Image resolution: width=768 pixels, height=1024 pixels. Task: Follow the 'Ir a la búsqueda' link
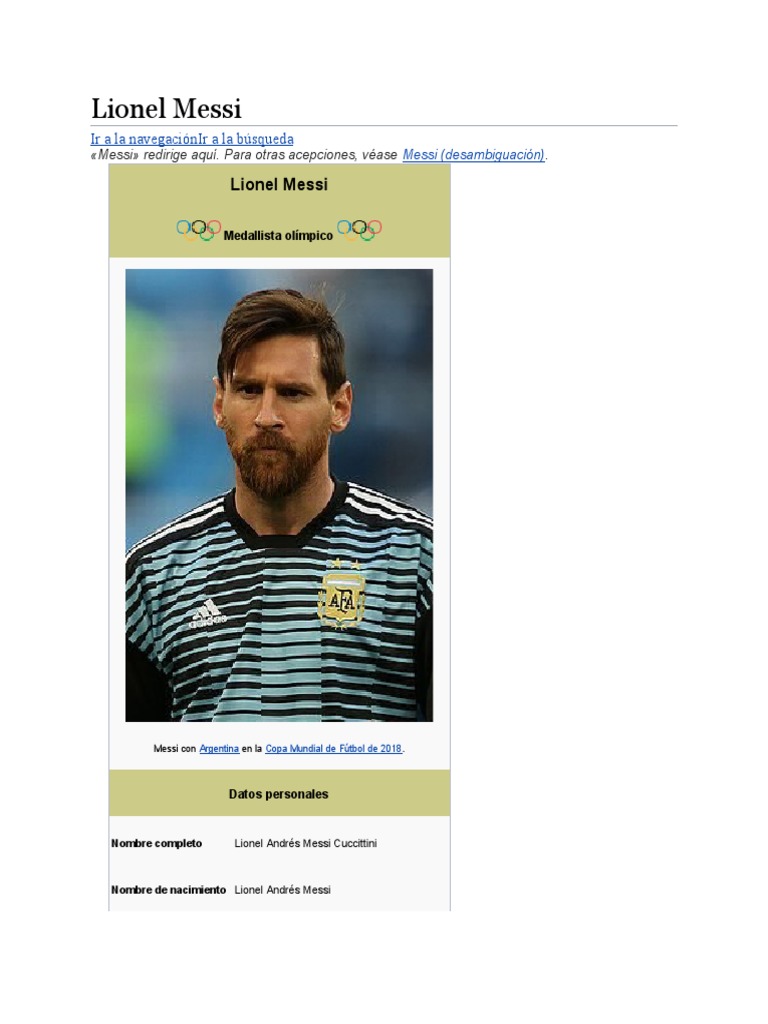click(x=246, y=139)
